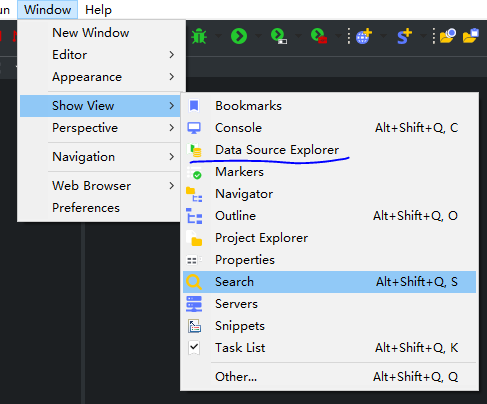
Task: Expand the Navigation submenu
Action: pos(101,157)
